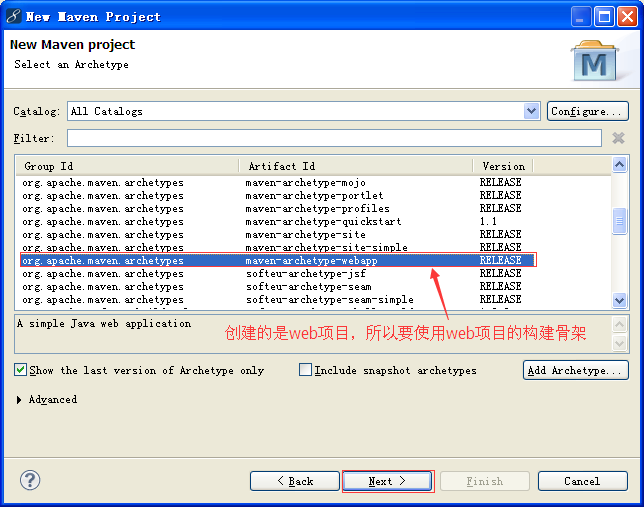Click description box scroll up arrow
Viewport: 644px width, 507px height.
tap(619, 325)
